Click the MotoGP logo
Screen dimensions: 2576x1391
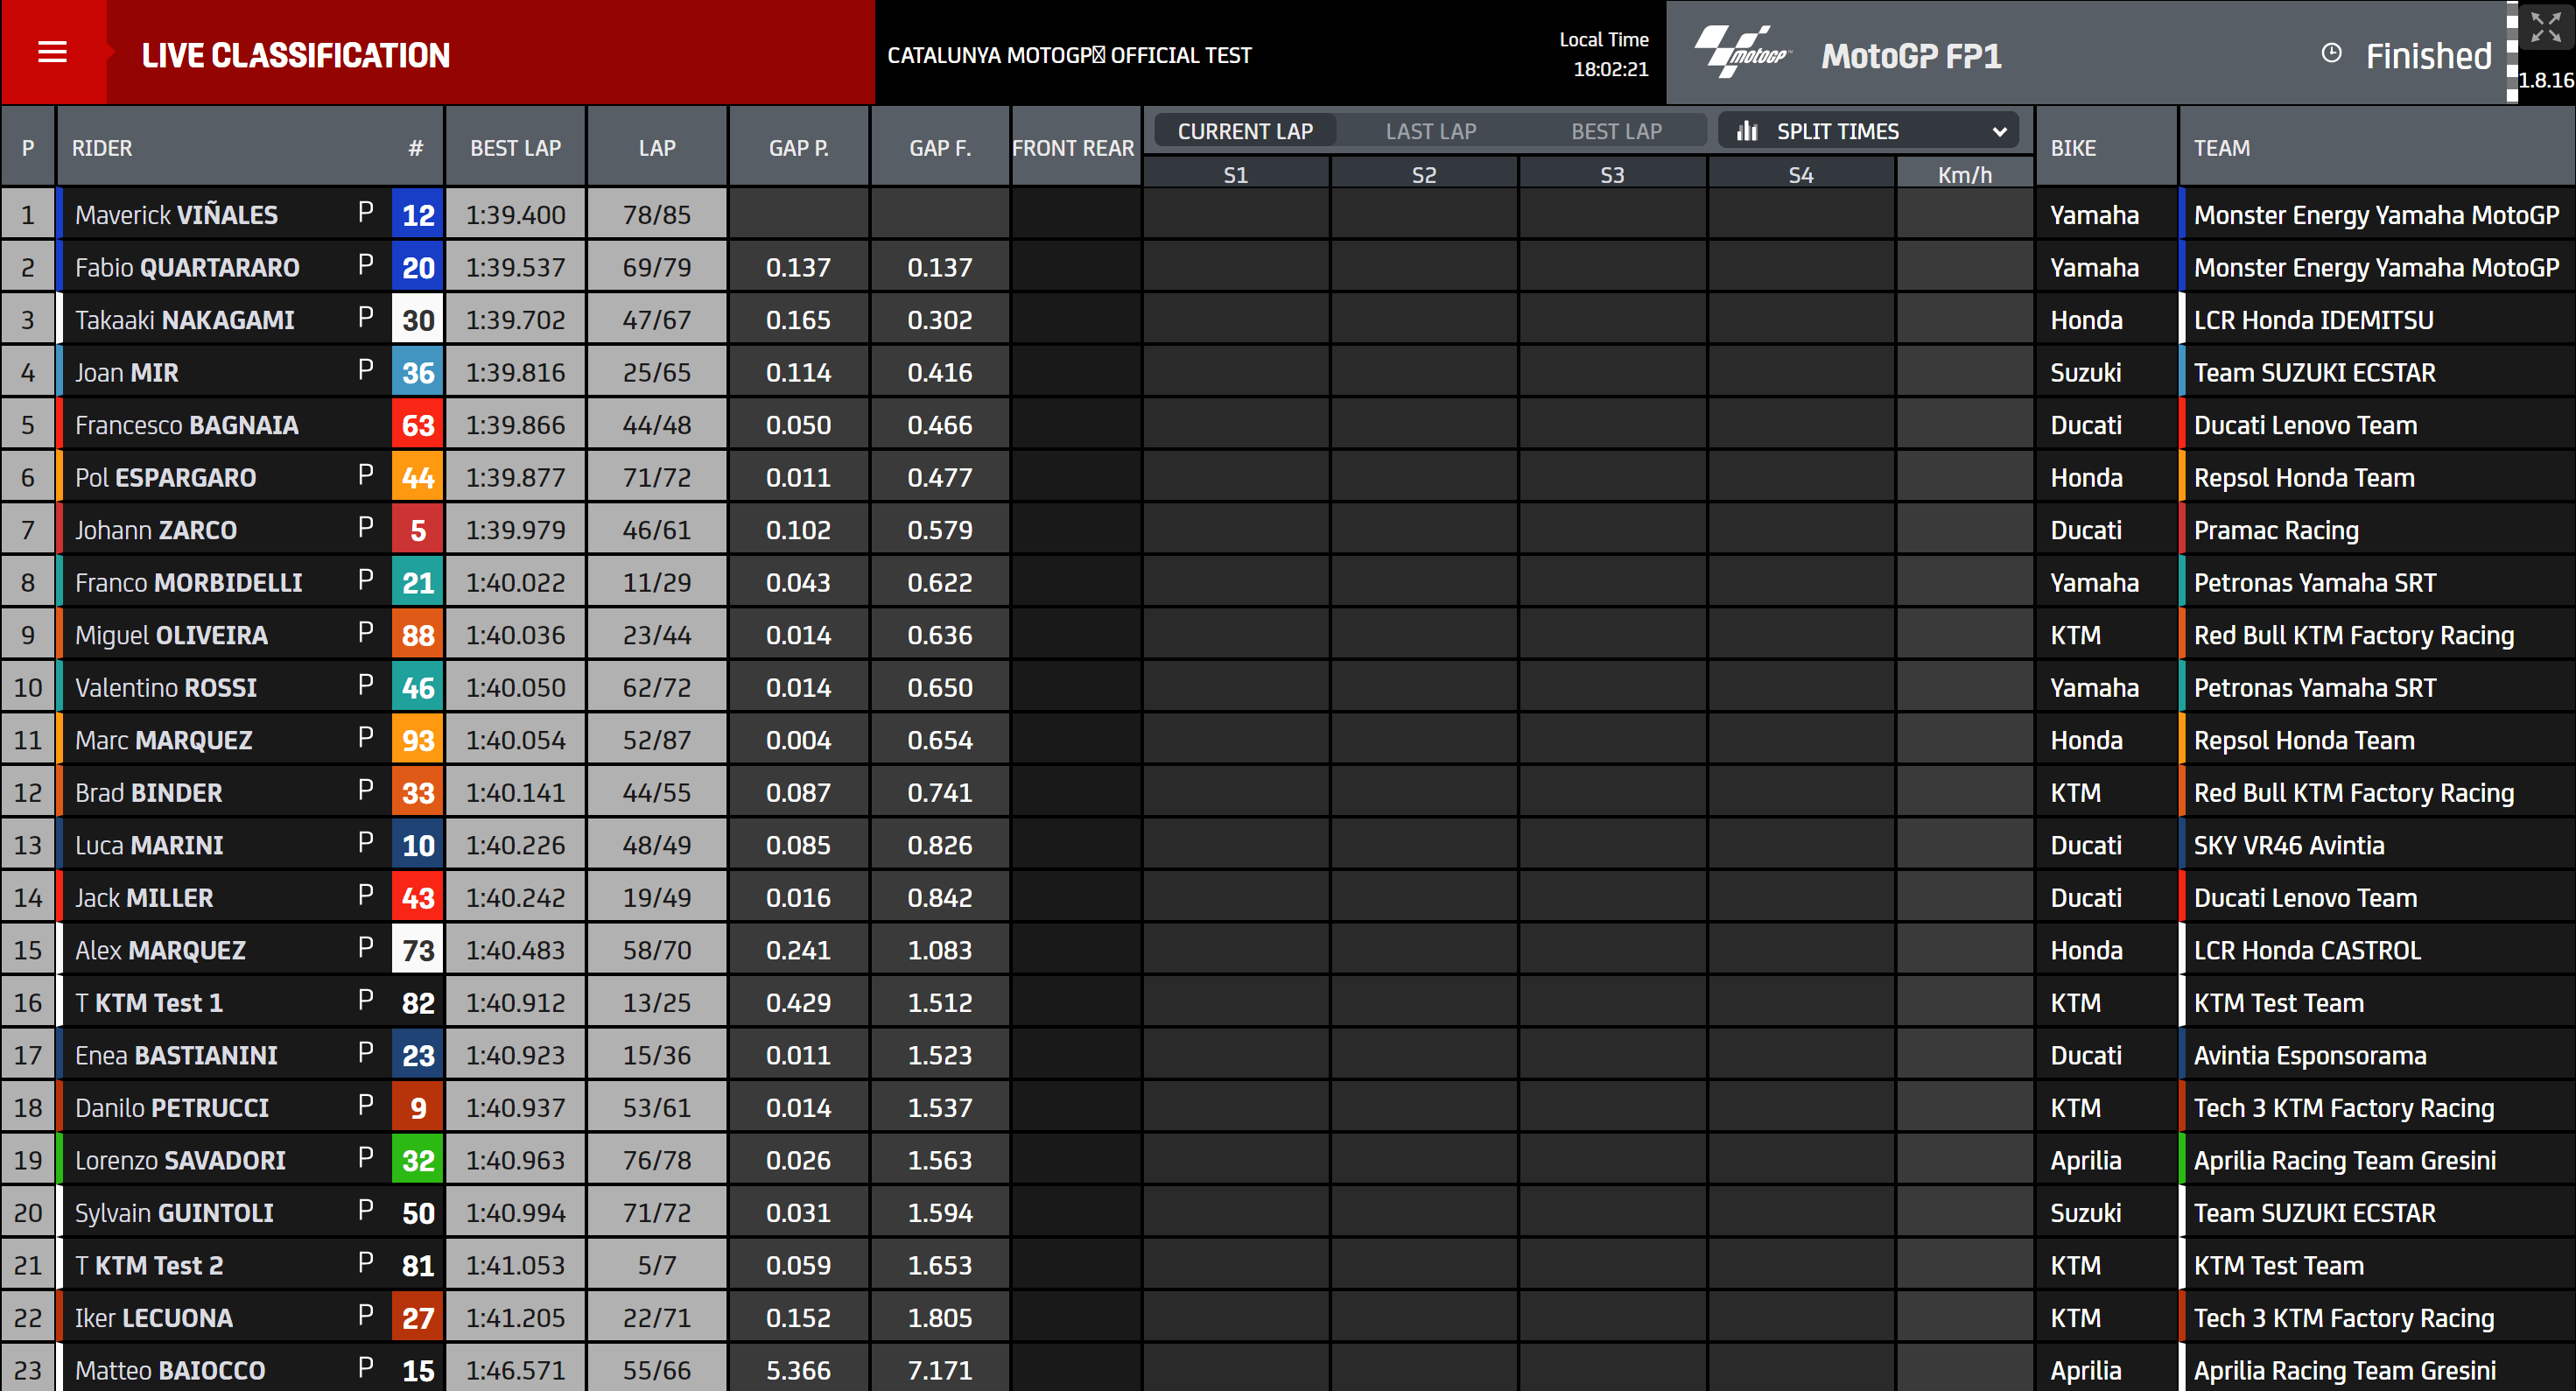(1743, 52)
